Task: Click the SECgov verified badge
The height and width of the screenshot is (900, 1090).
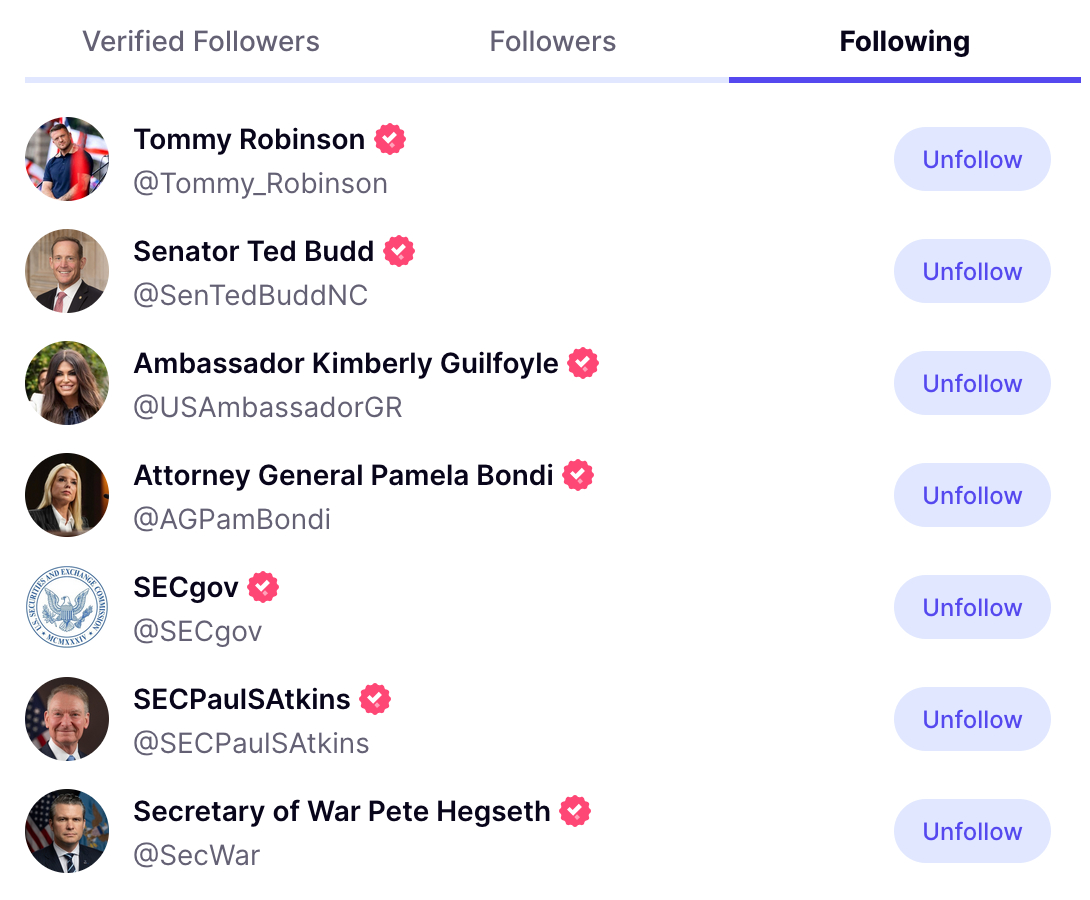Action: click(263, 587)
